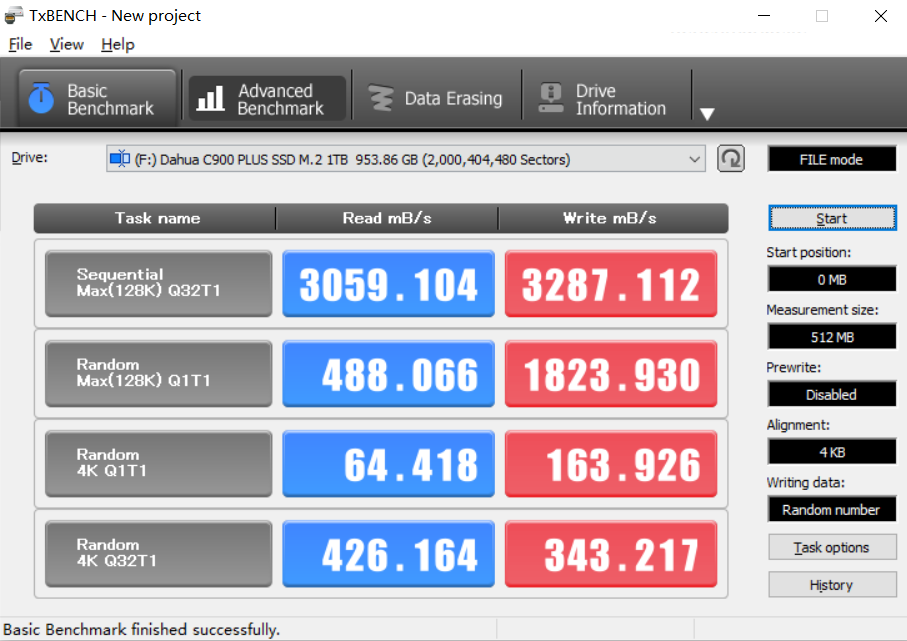This screenshot has height=641, width=907.
Task: Open the File menu
Action: [20, 45]
